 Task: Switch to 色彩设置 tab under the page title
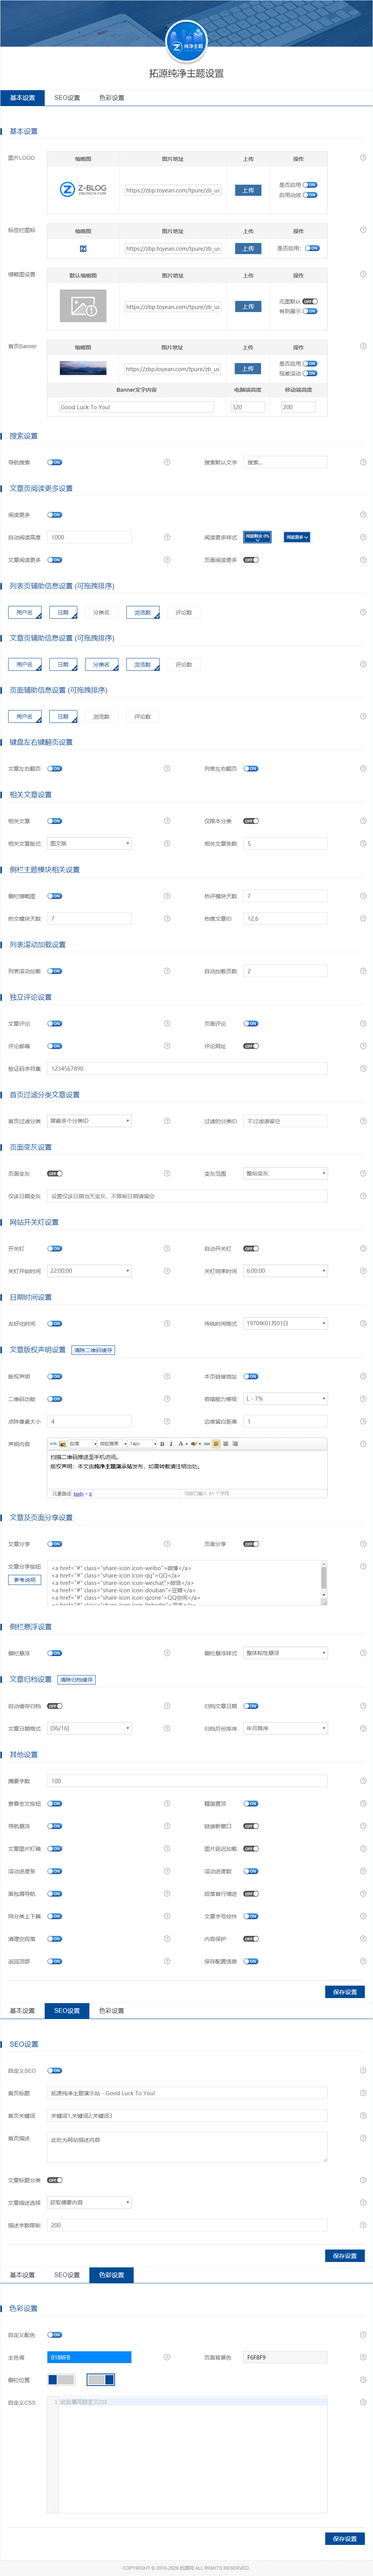111,98
